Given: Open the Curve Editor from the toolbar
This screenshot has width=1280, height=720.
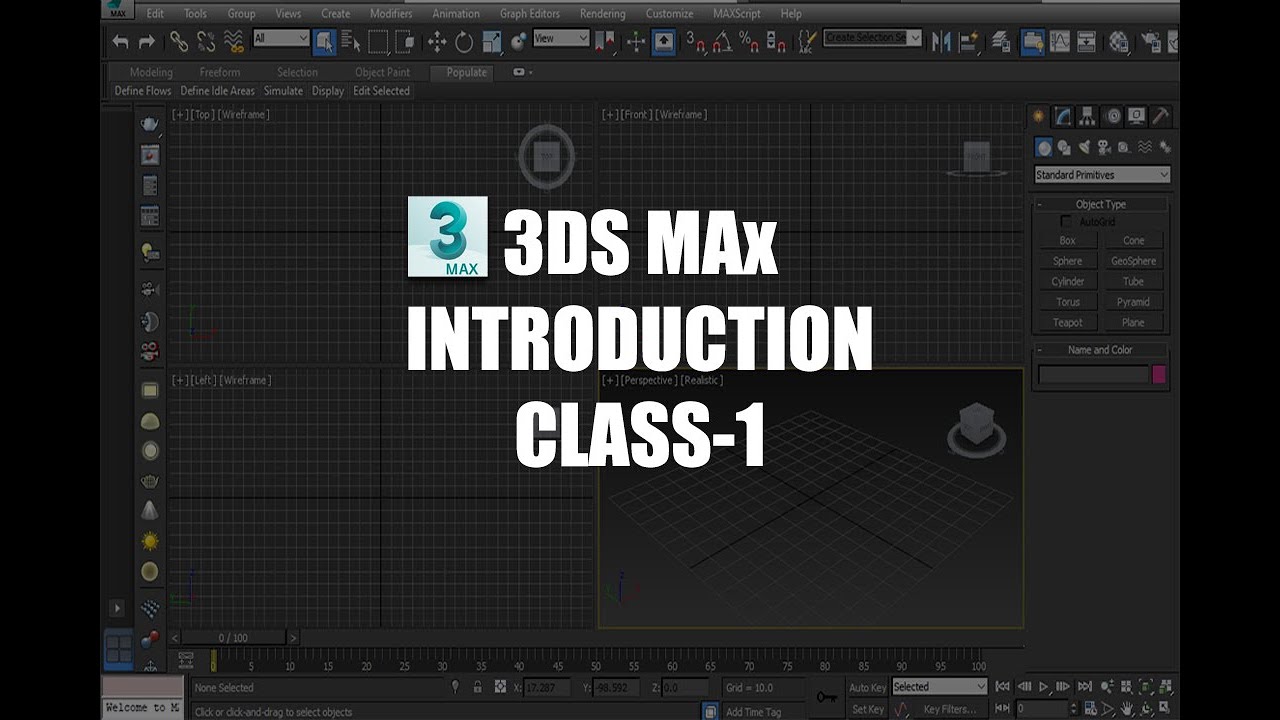Looking at the screenshot, I should [x=1059, y=41].
